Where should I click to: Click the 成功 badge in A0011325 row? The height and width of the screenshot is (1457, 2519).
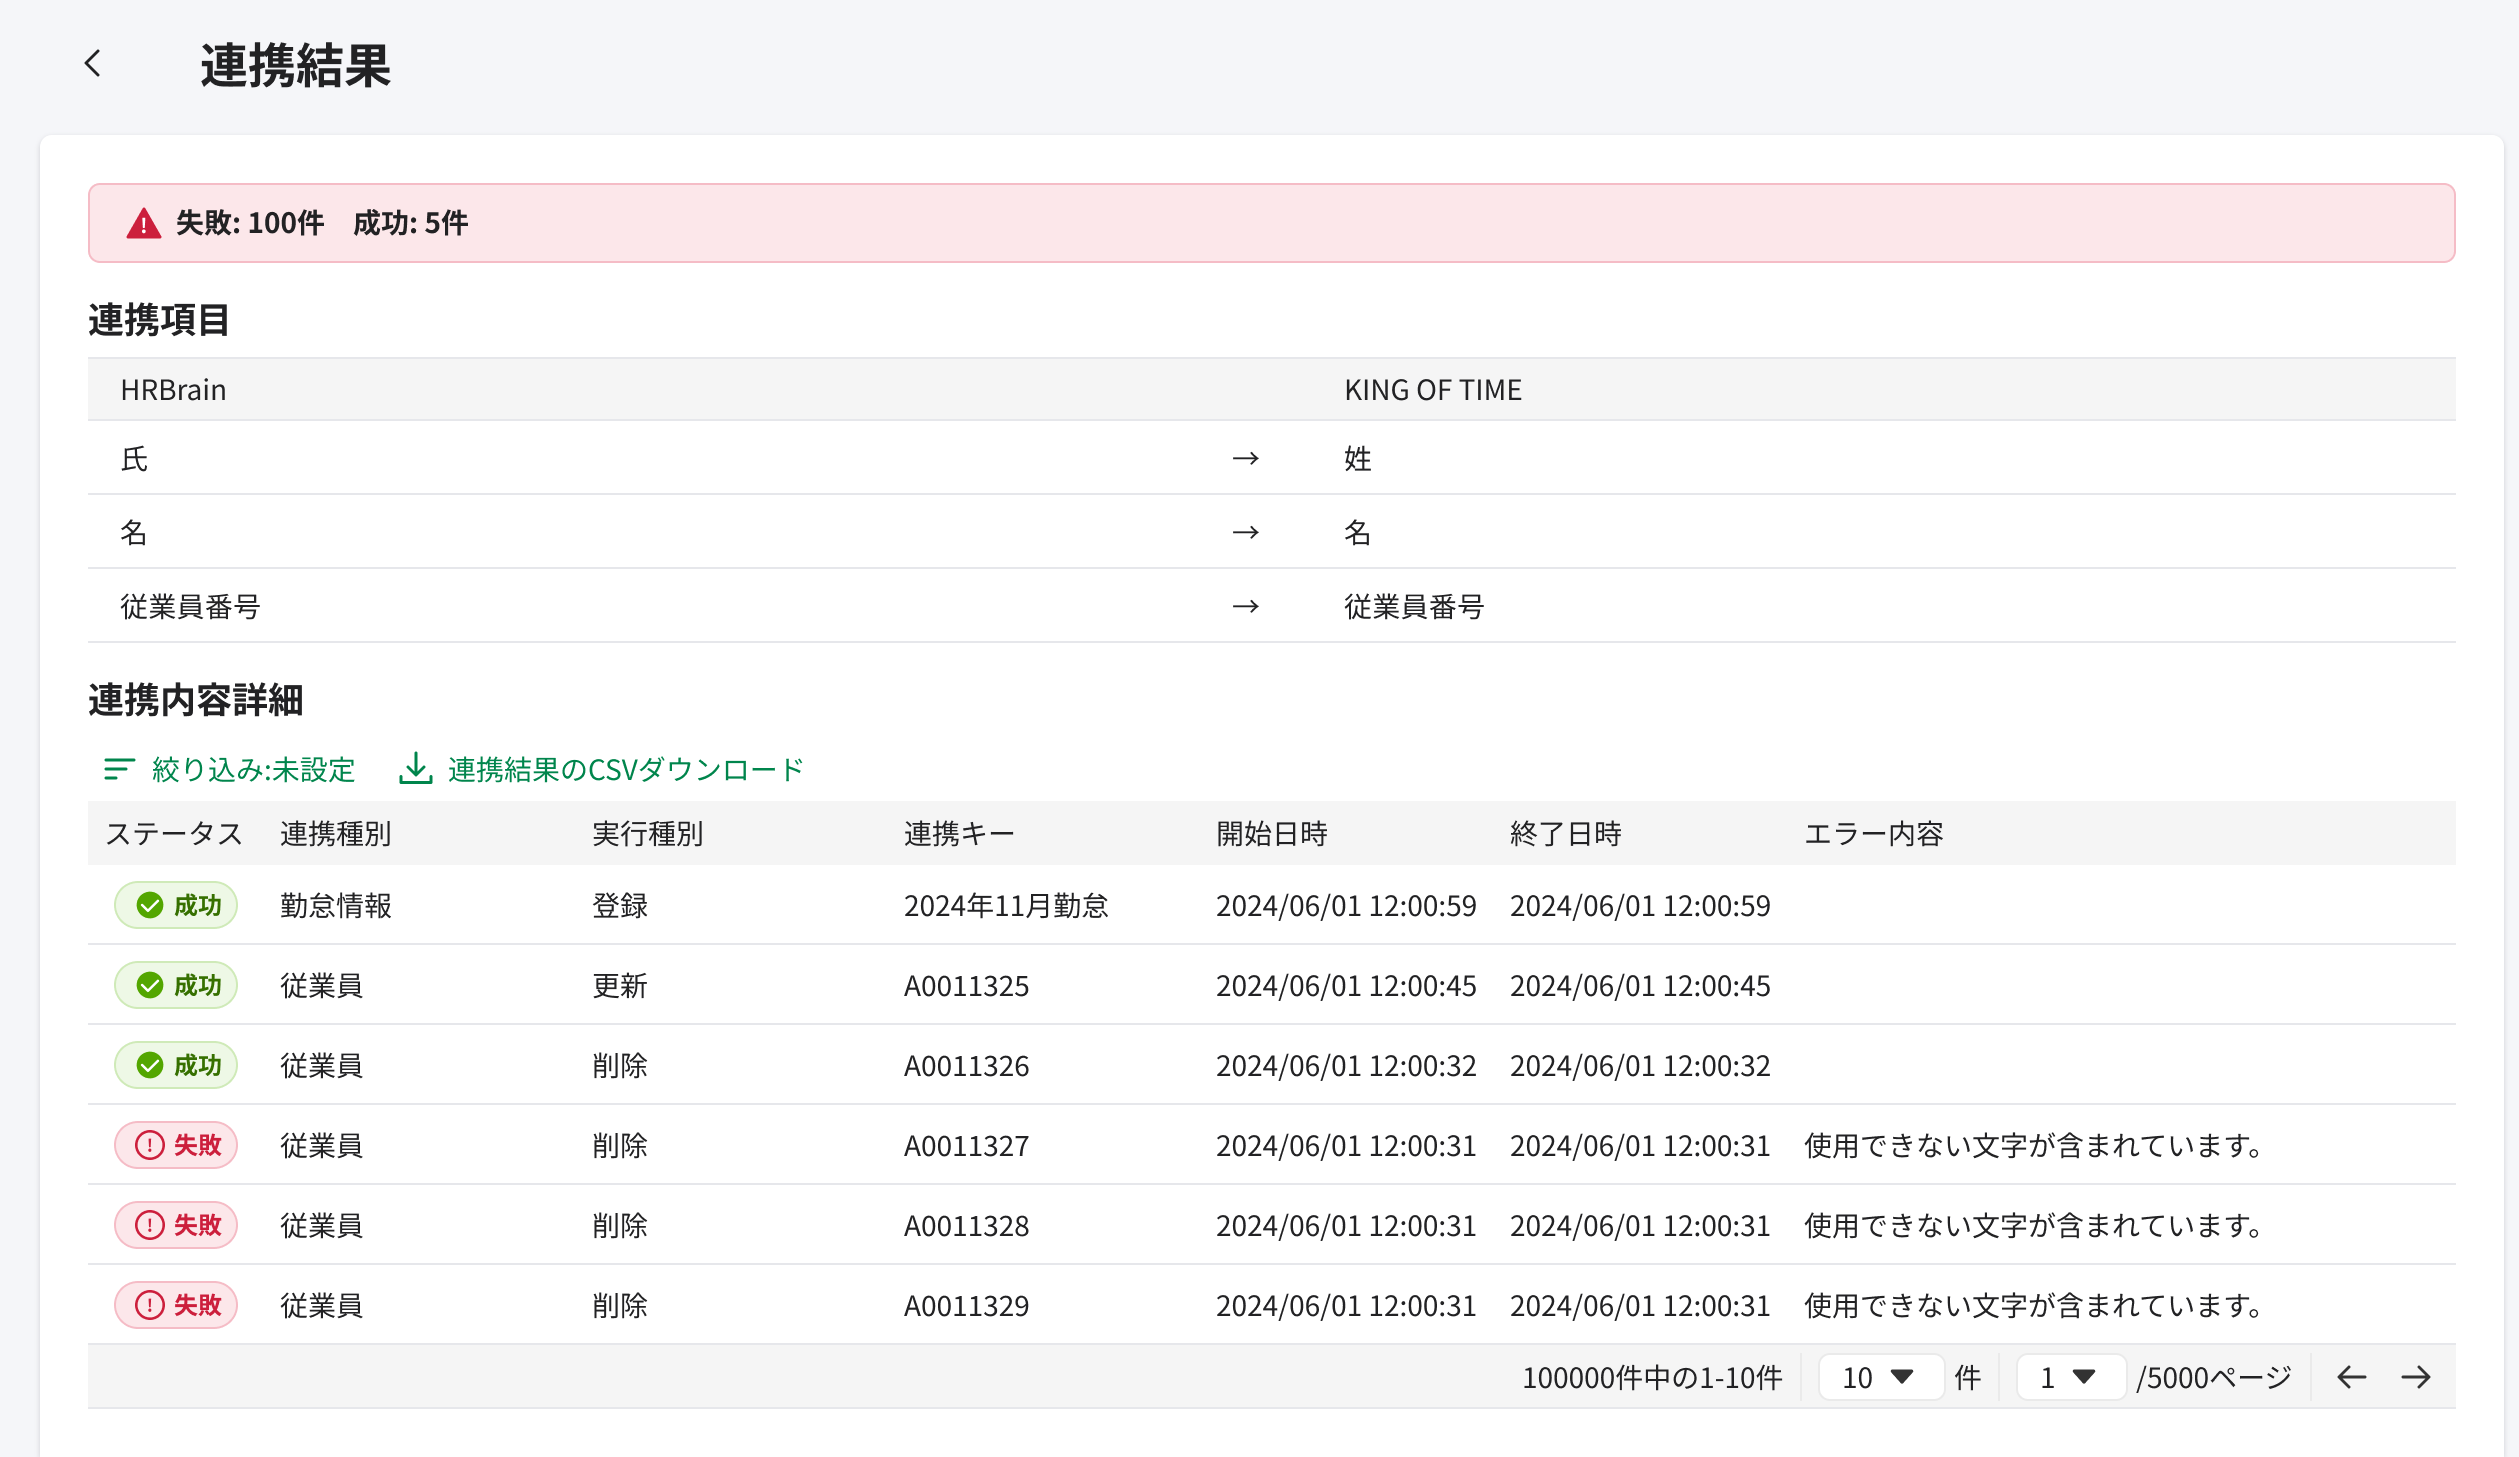(176, 985)
